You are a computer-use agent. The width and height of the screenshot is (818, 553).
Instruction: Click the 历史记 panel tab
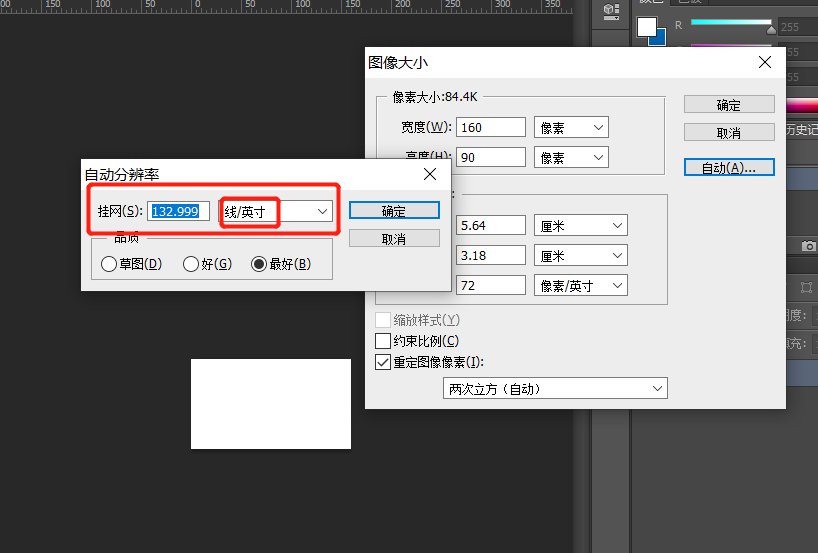802,130
